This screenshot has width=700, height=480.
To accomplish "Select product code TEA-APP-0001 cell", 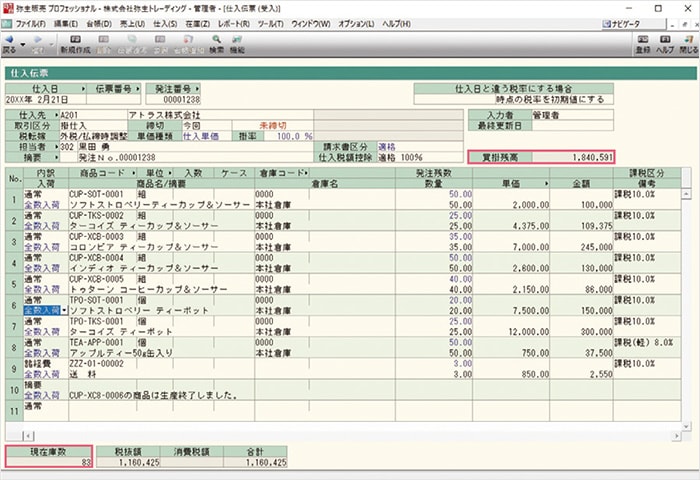I will [102, 342].
